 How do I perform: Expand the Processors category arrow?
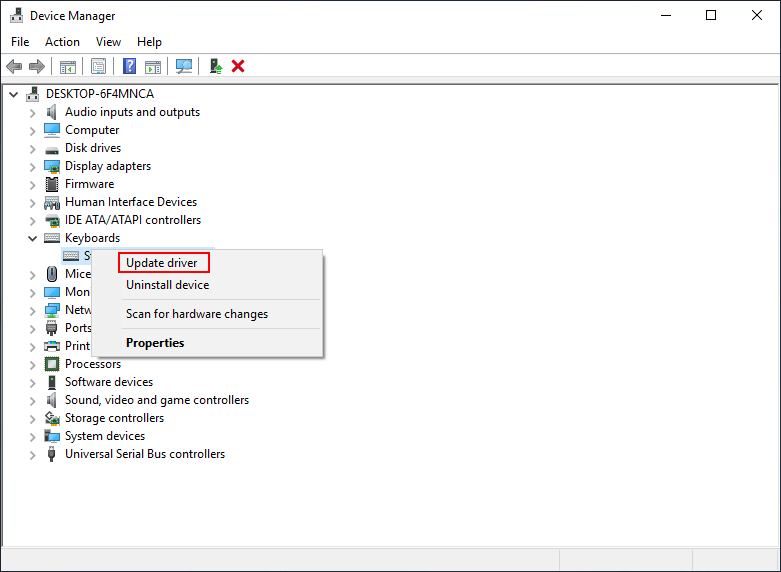[x=32, y=365]
